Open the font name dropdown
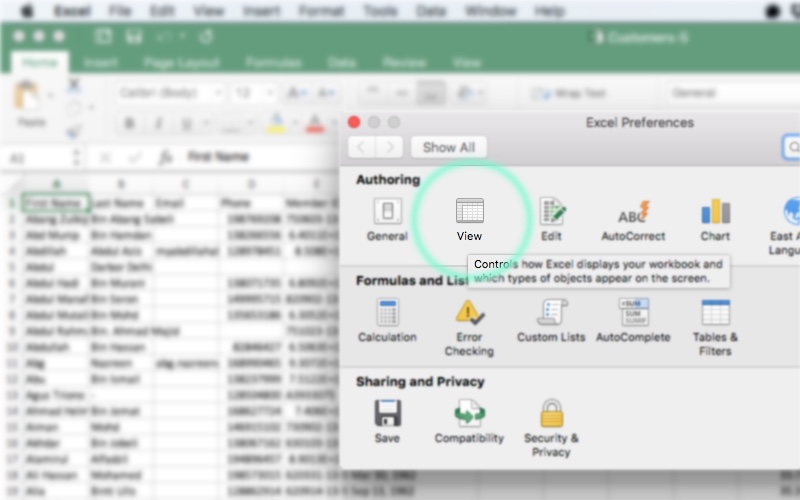Image resolution: width=800 pixels, height=500 pixels. (218, 93)
